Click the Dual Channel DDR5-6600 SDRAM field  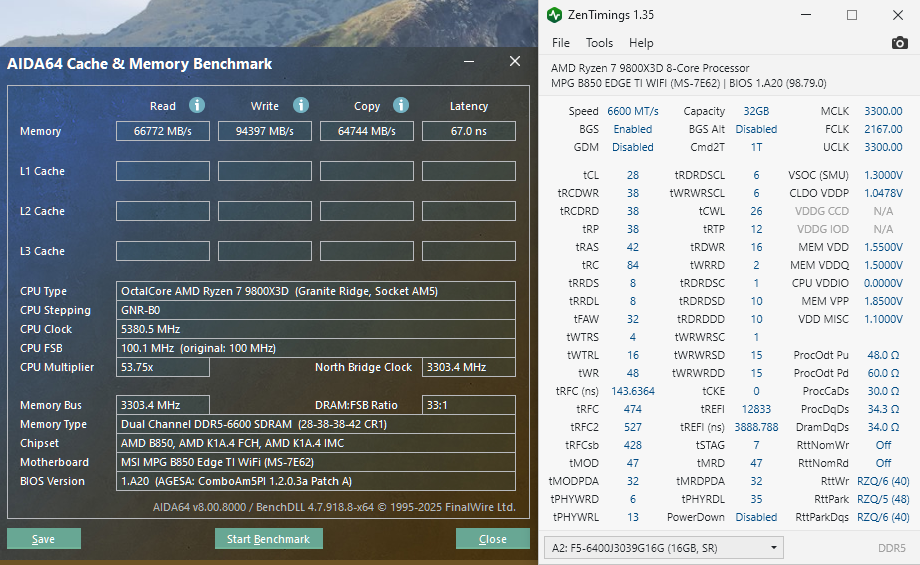(316, 424)
